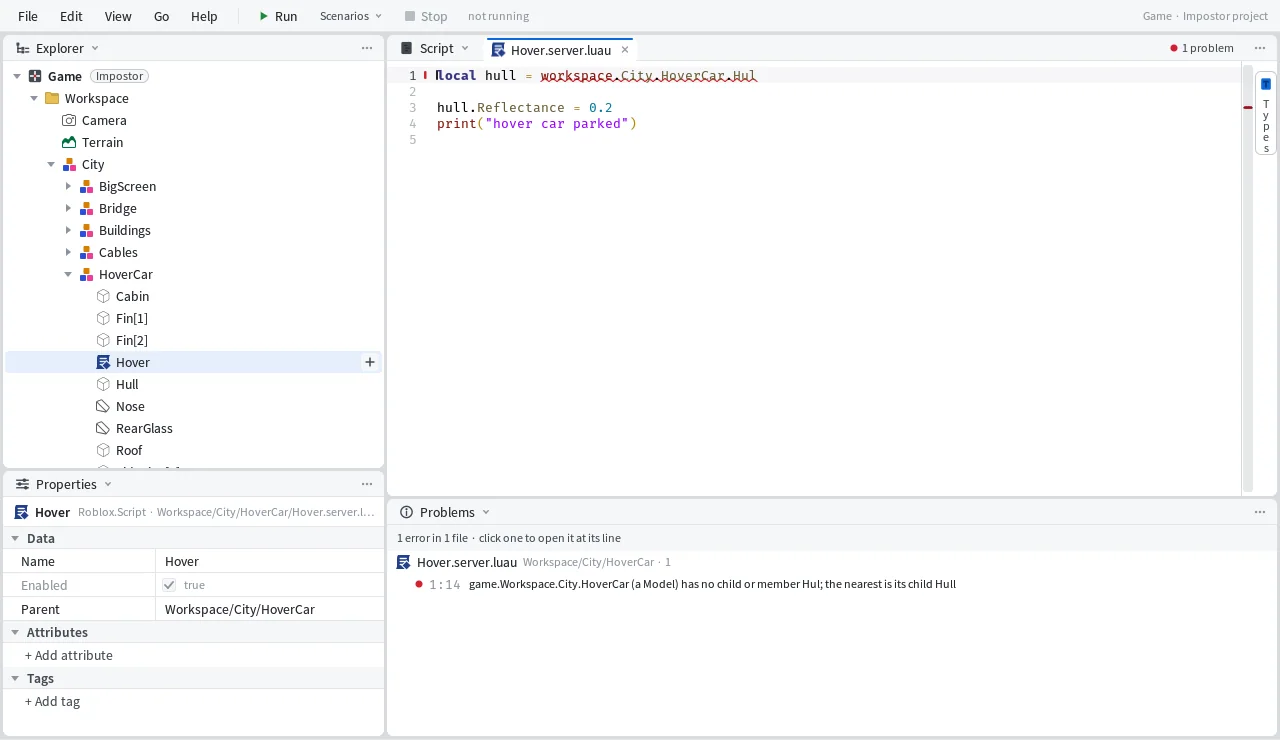Image resolution: width=1280 pixels, height=740 pixels.
Task: Expand the BigScreen model
Action: (x=68, y=186)
